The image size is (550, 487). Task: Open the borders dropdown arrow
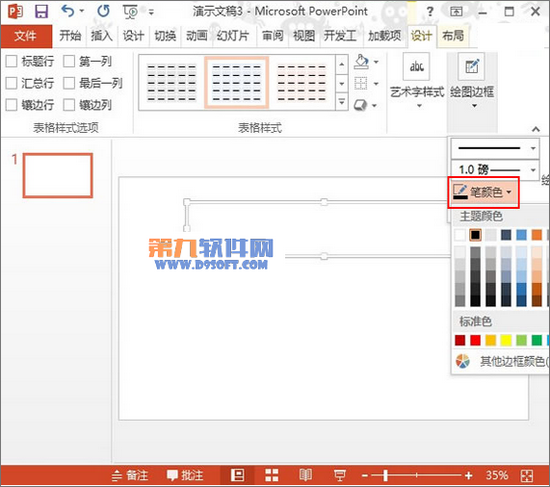[376, 84]
